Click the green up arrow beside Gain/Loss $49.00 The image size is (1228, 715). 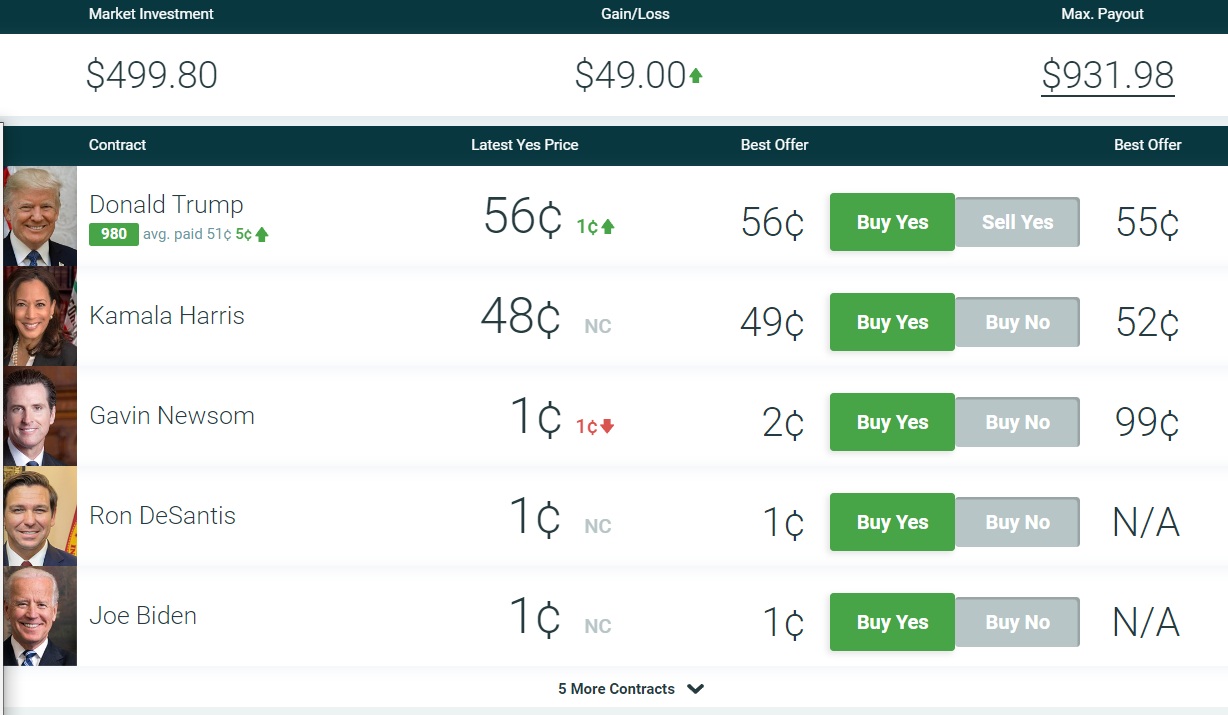pos(696,75)
